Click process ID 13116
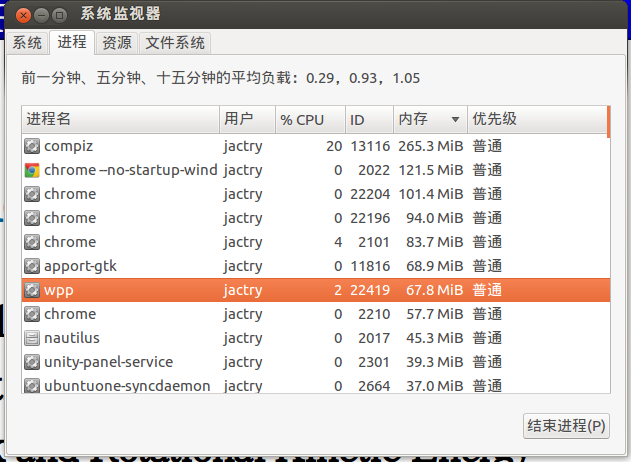 [x=370, y=146]
